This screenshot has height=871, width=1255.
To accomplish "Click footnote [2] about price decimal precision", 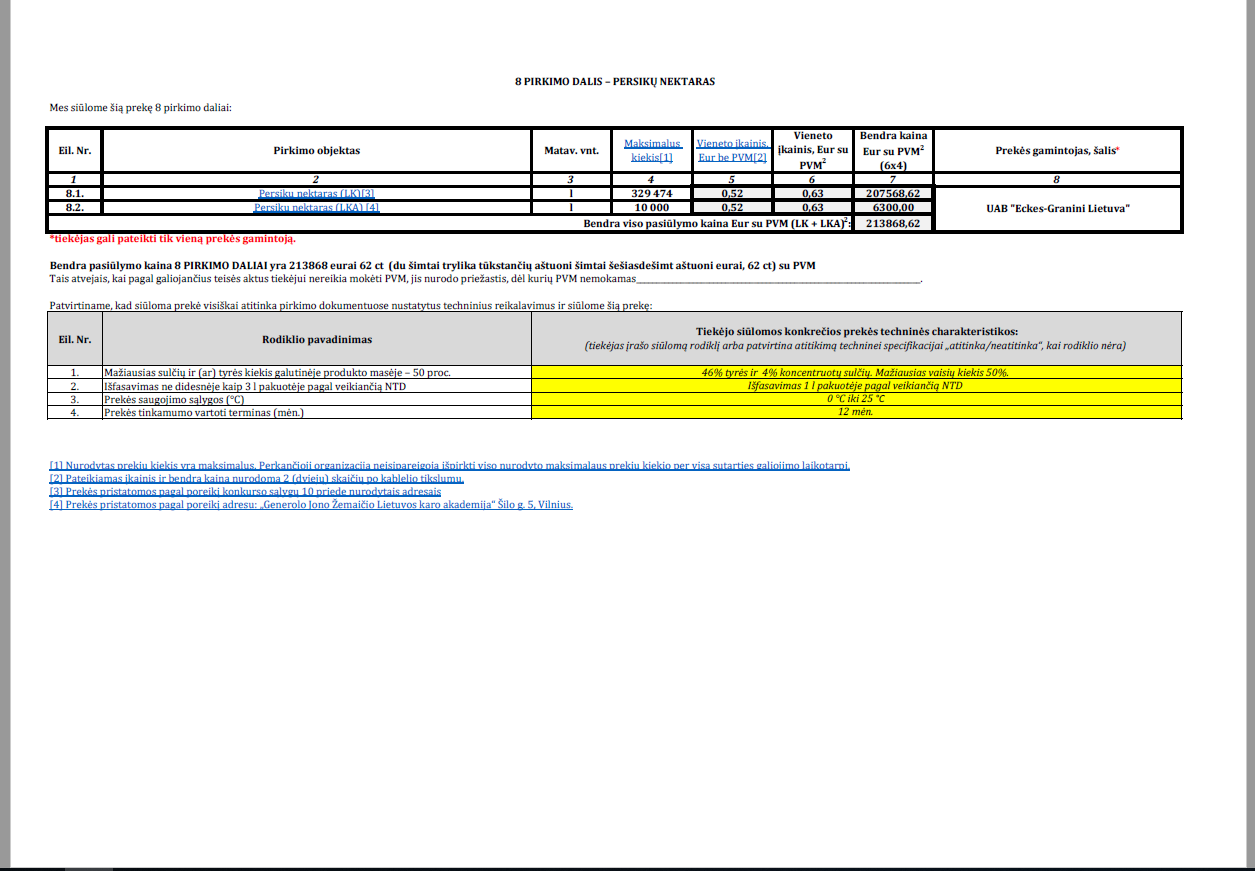I will pyautogui.click(x=257, y=479).
